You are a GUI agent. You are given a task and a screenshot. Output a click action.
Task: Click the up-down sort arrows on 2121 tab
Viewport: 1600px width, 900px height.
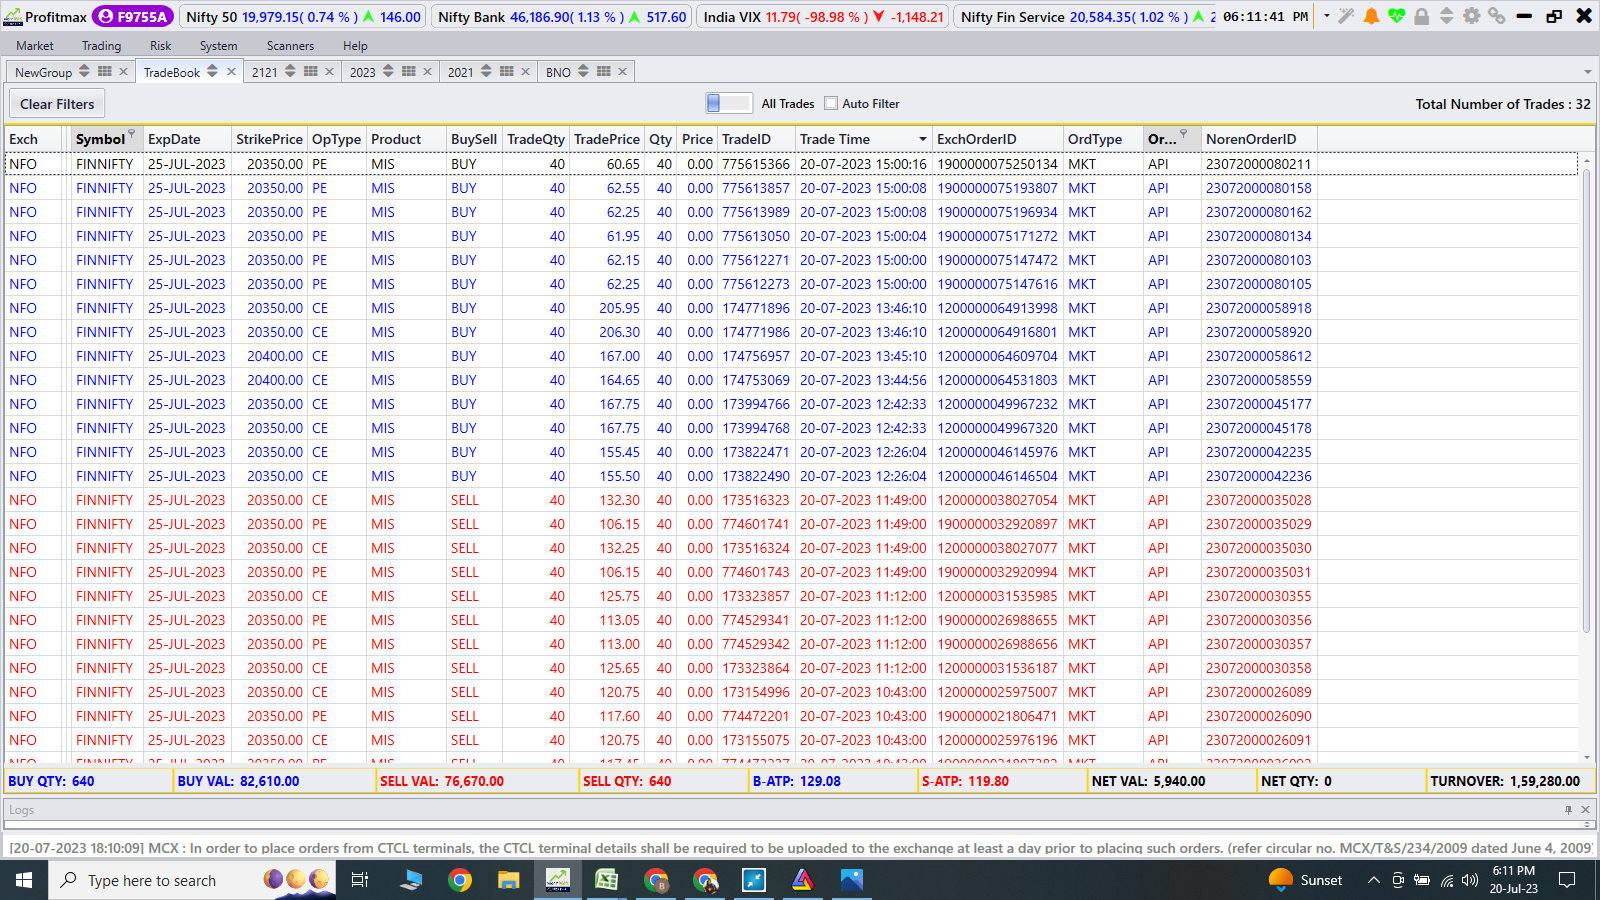coord(290,71)
